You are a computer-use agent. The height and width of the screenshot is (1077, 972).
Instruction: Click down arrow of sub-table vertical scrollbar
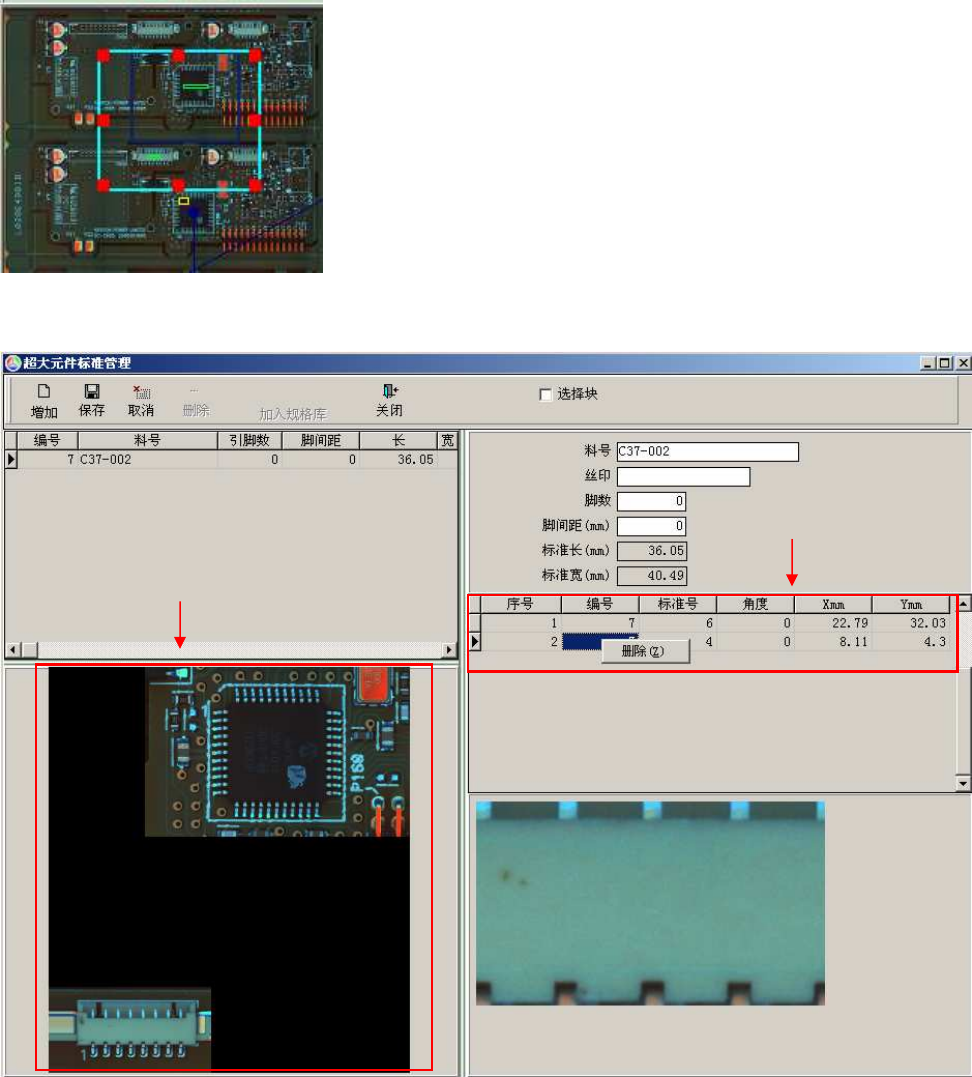pyautogui.click(x=964, y=783)
